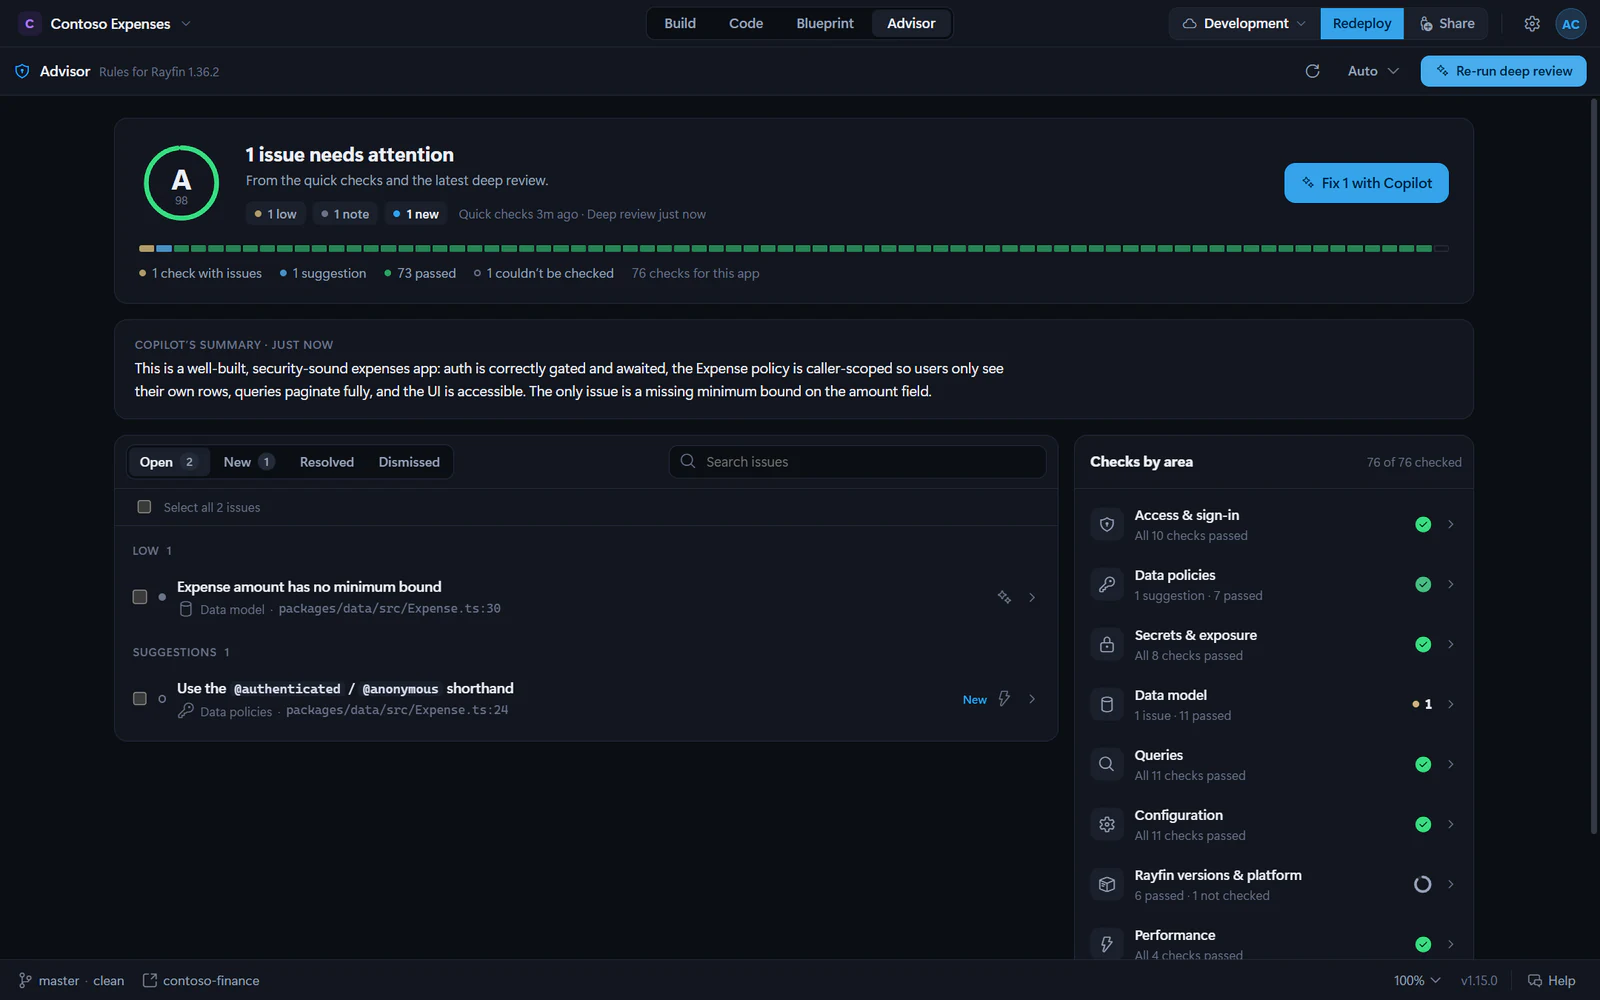Switch to the Blueprint tab
Screen dimensions: 1600x1000
pos(825,23)
